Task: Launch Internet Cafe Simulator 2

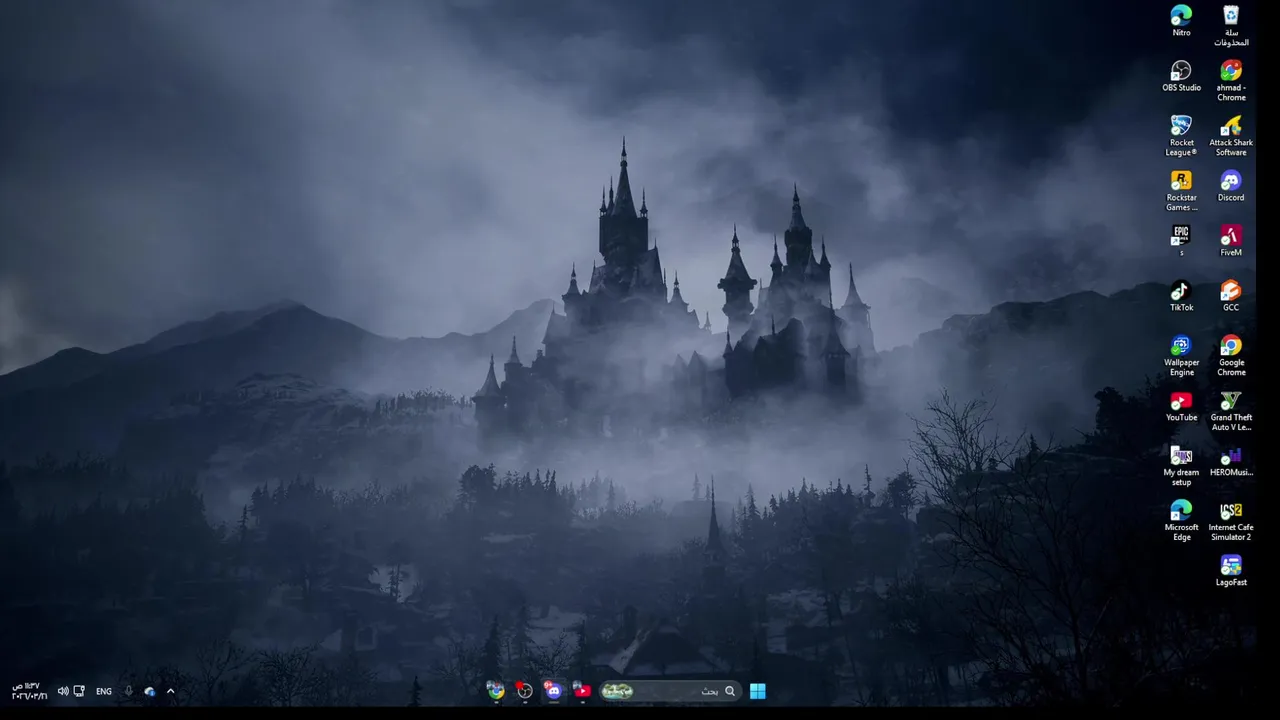Action: (1231, 520)
